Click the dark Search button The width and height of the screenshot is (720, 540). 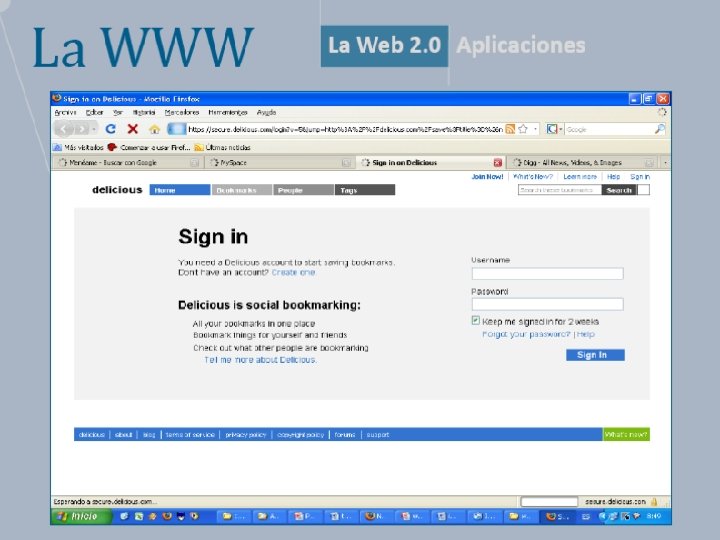pos(619,190)
